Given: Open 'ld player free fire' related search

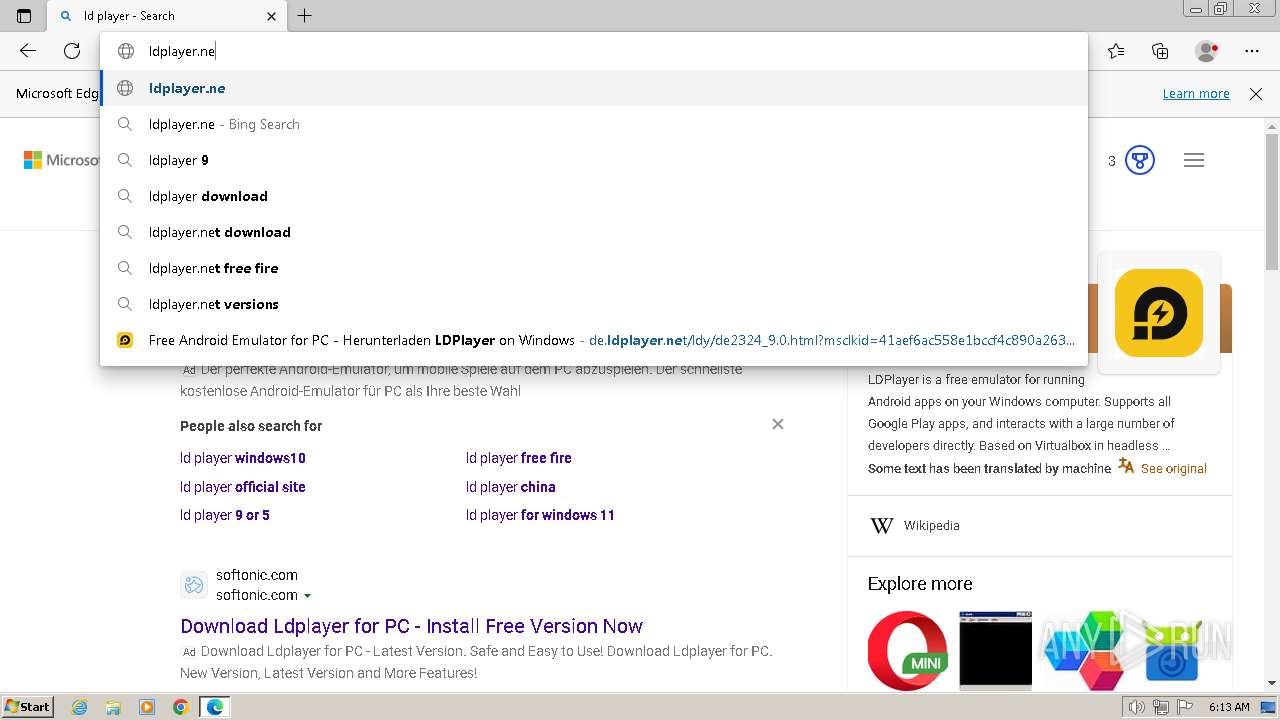Looking at the screenshot, I should tap(519, 458).
